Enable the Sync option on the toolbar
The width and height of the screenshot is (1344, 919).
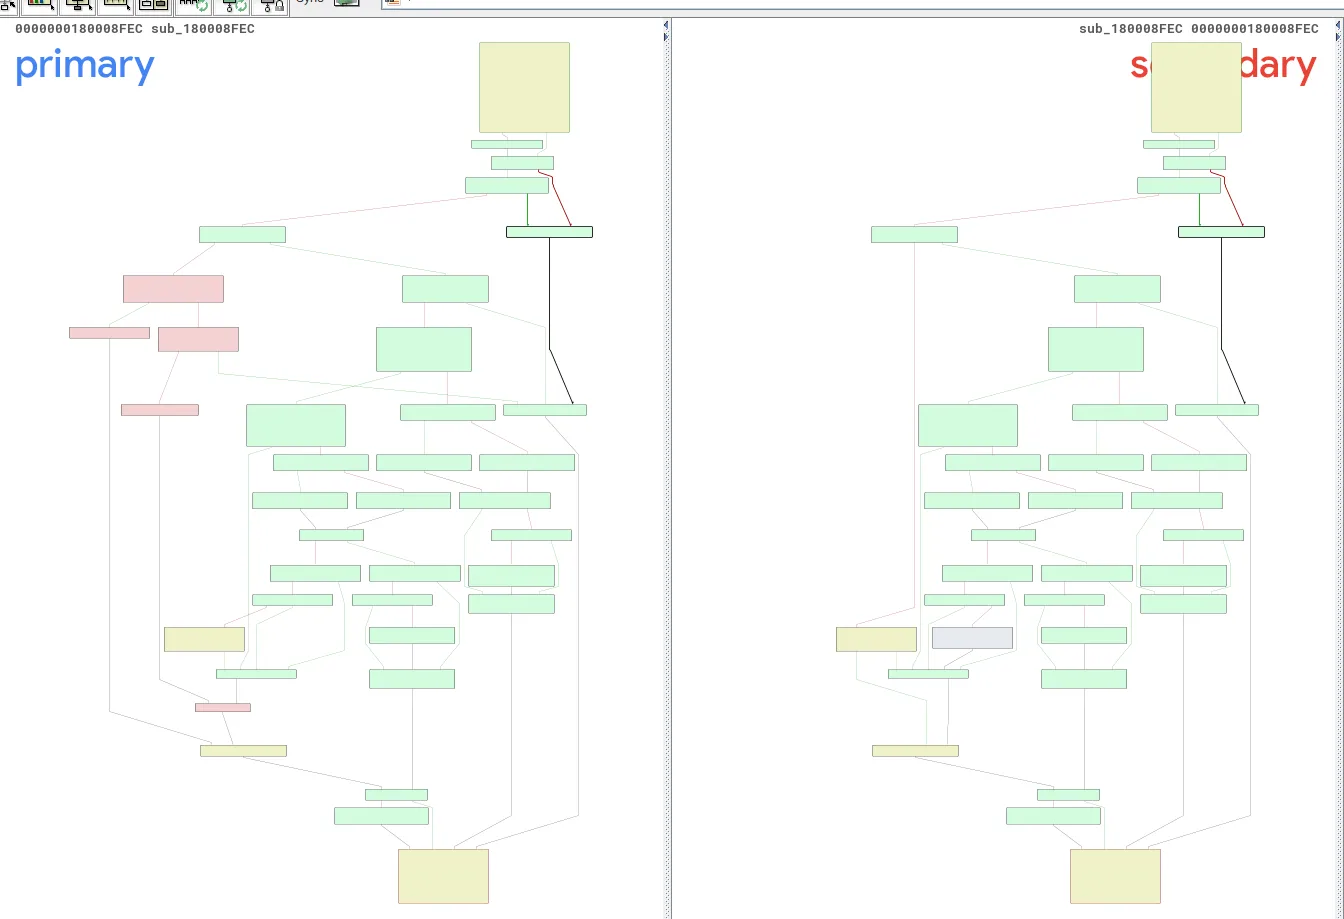[310, 4]
